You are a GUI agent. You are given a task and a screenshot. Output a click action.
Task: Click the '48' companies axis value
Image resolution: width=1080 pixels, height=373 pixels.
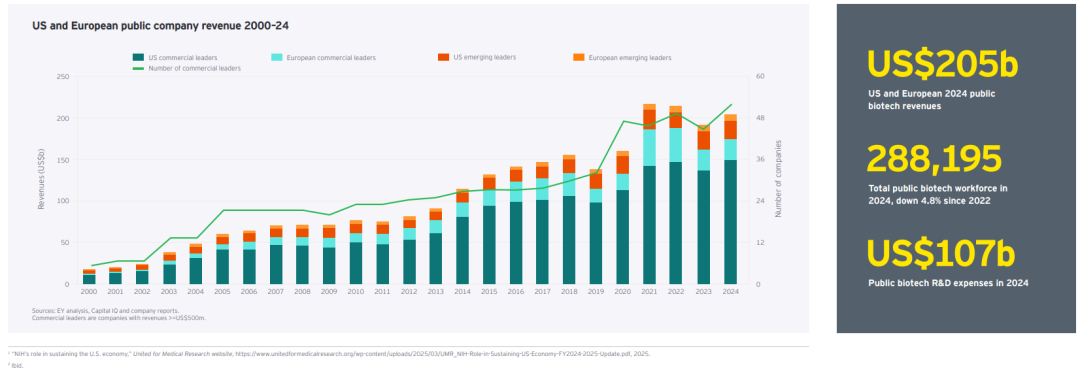tap(760, 118)
